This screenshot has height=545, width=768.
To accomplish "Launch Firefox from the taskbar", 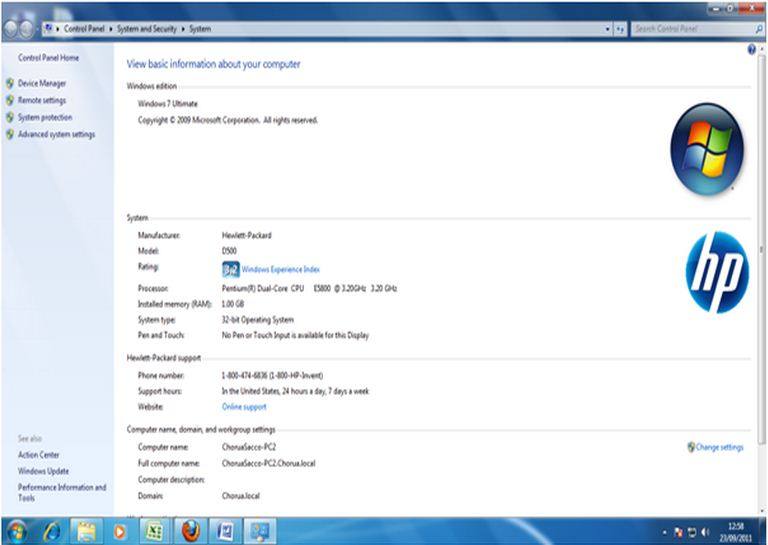I will tap(190, 530).
